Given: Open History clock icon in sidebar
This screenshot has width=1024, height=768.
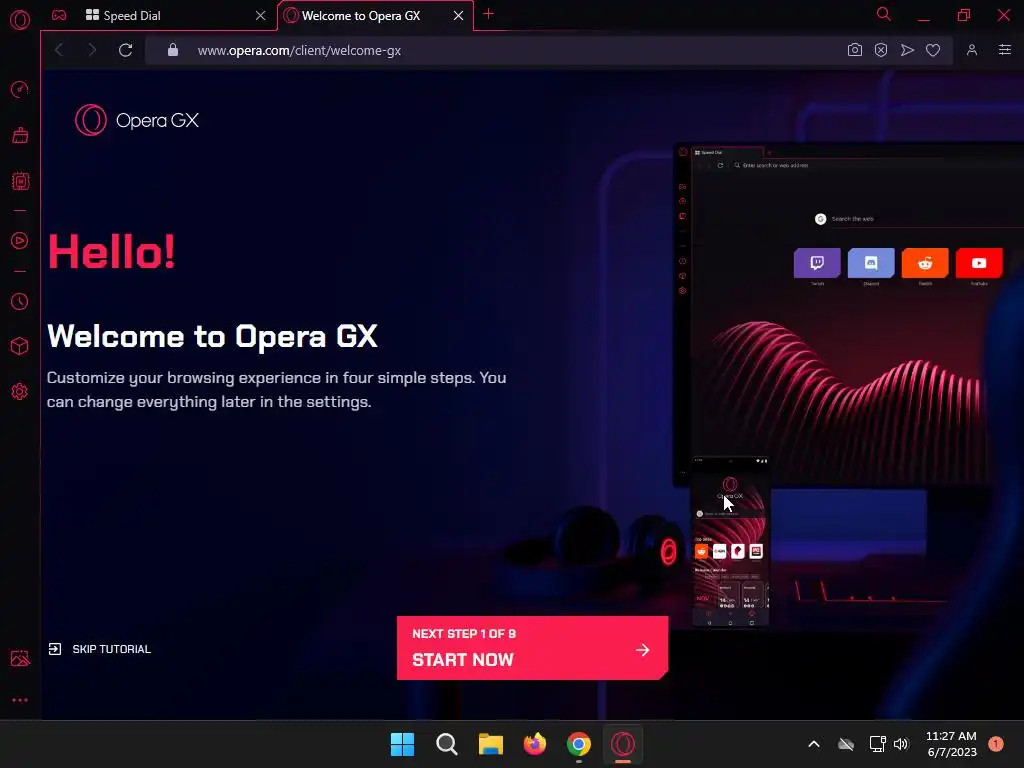Looking at the screenshot, I should pyautogui.click(x=20, y=301).
